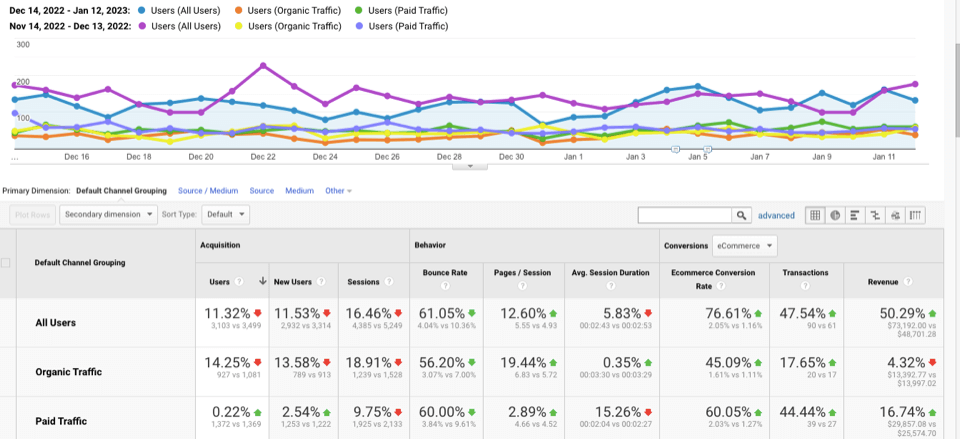Select Source / Medium primary dimension

pyautogui.click(x=208, y=190)
